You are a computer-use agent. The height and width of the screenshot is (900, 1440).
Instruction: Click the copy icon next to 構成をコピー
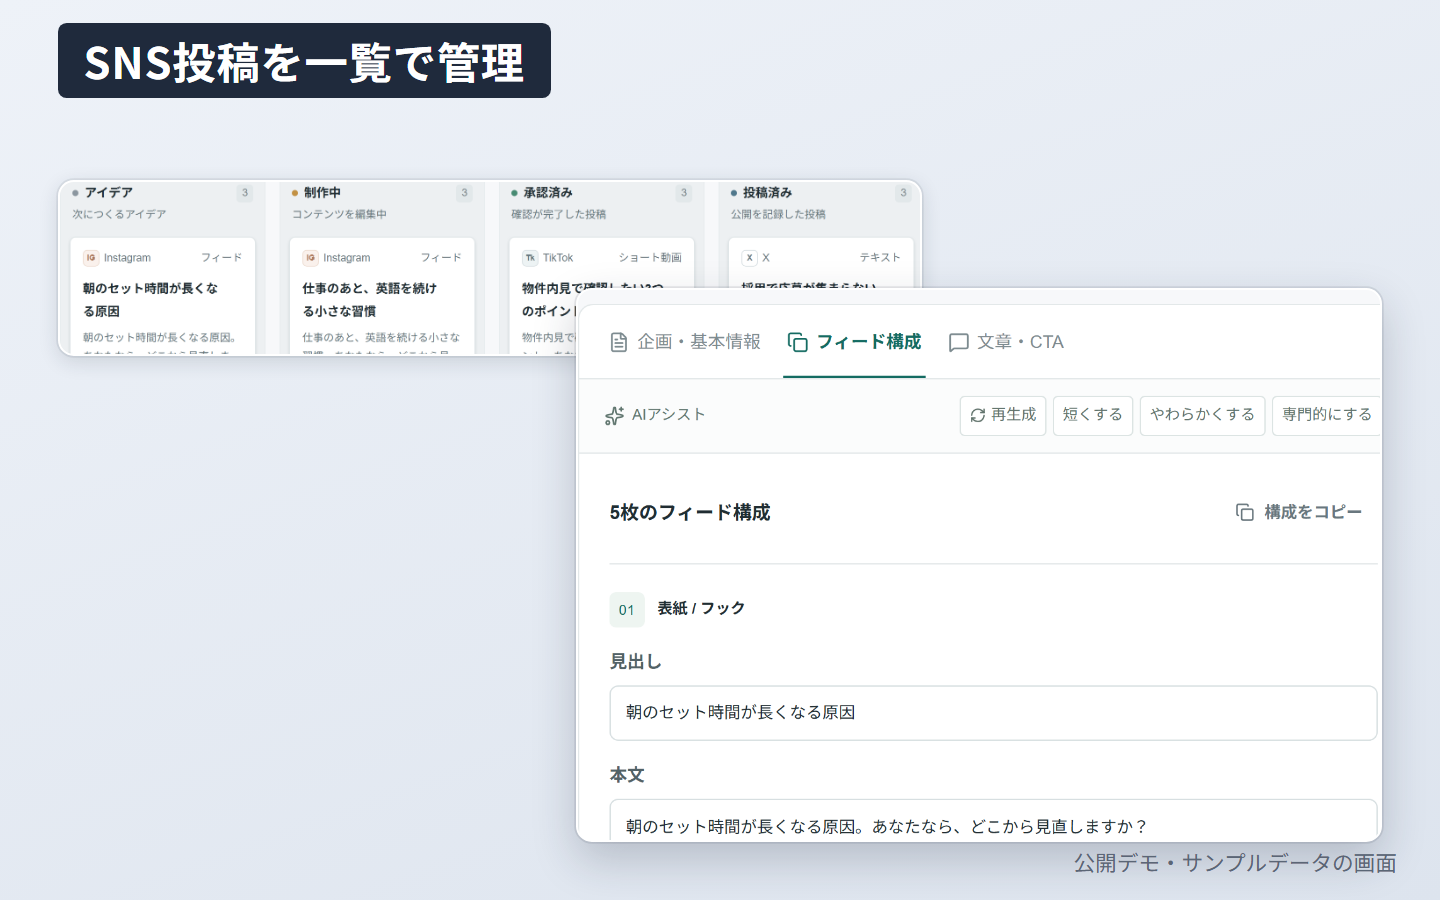(1245, 512)
